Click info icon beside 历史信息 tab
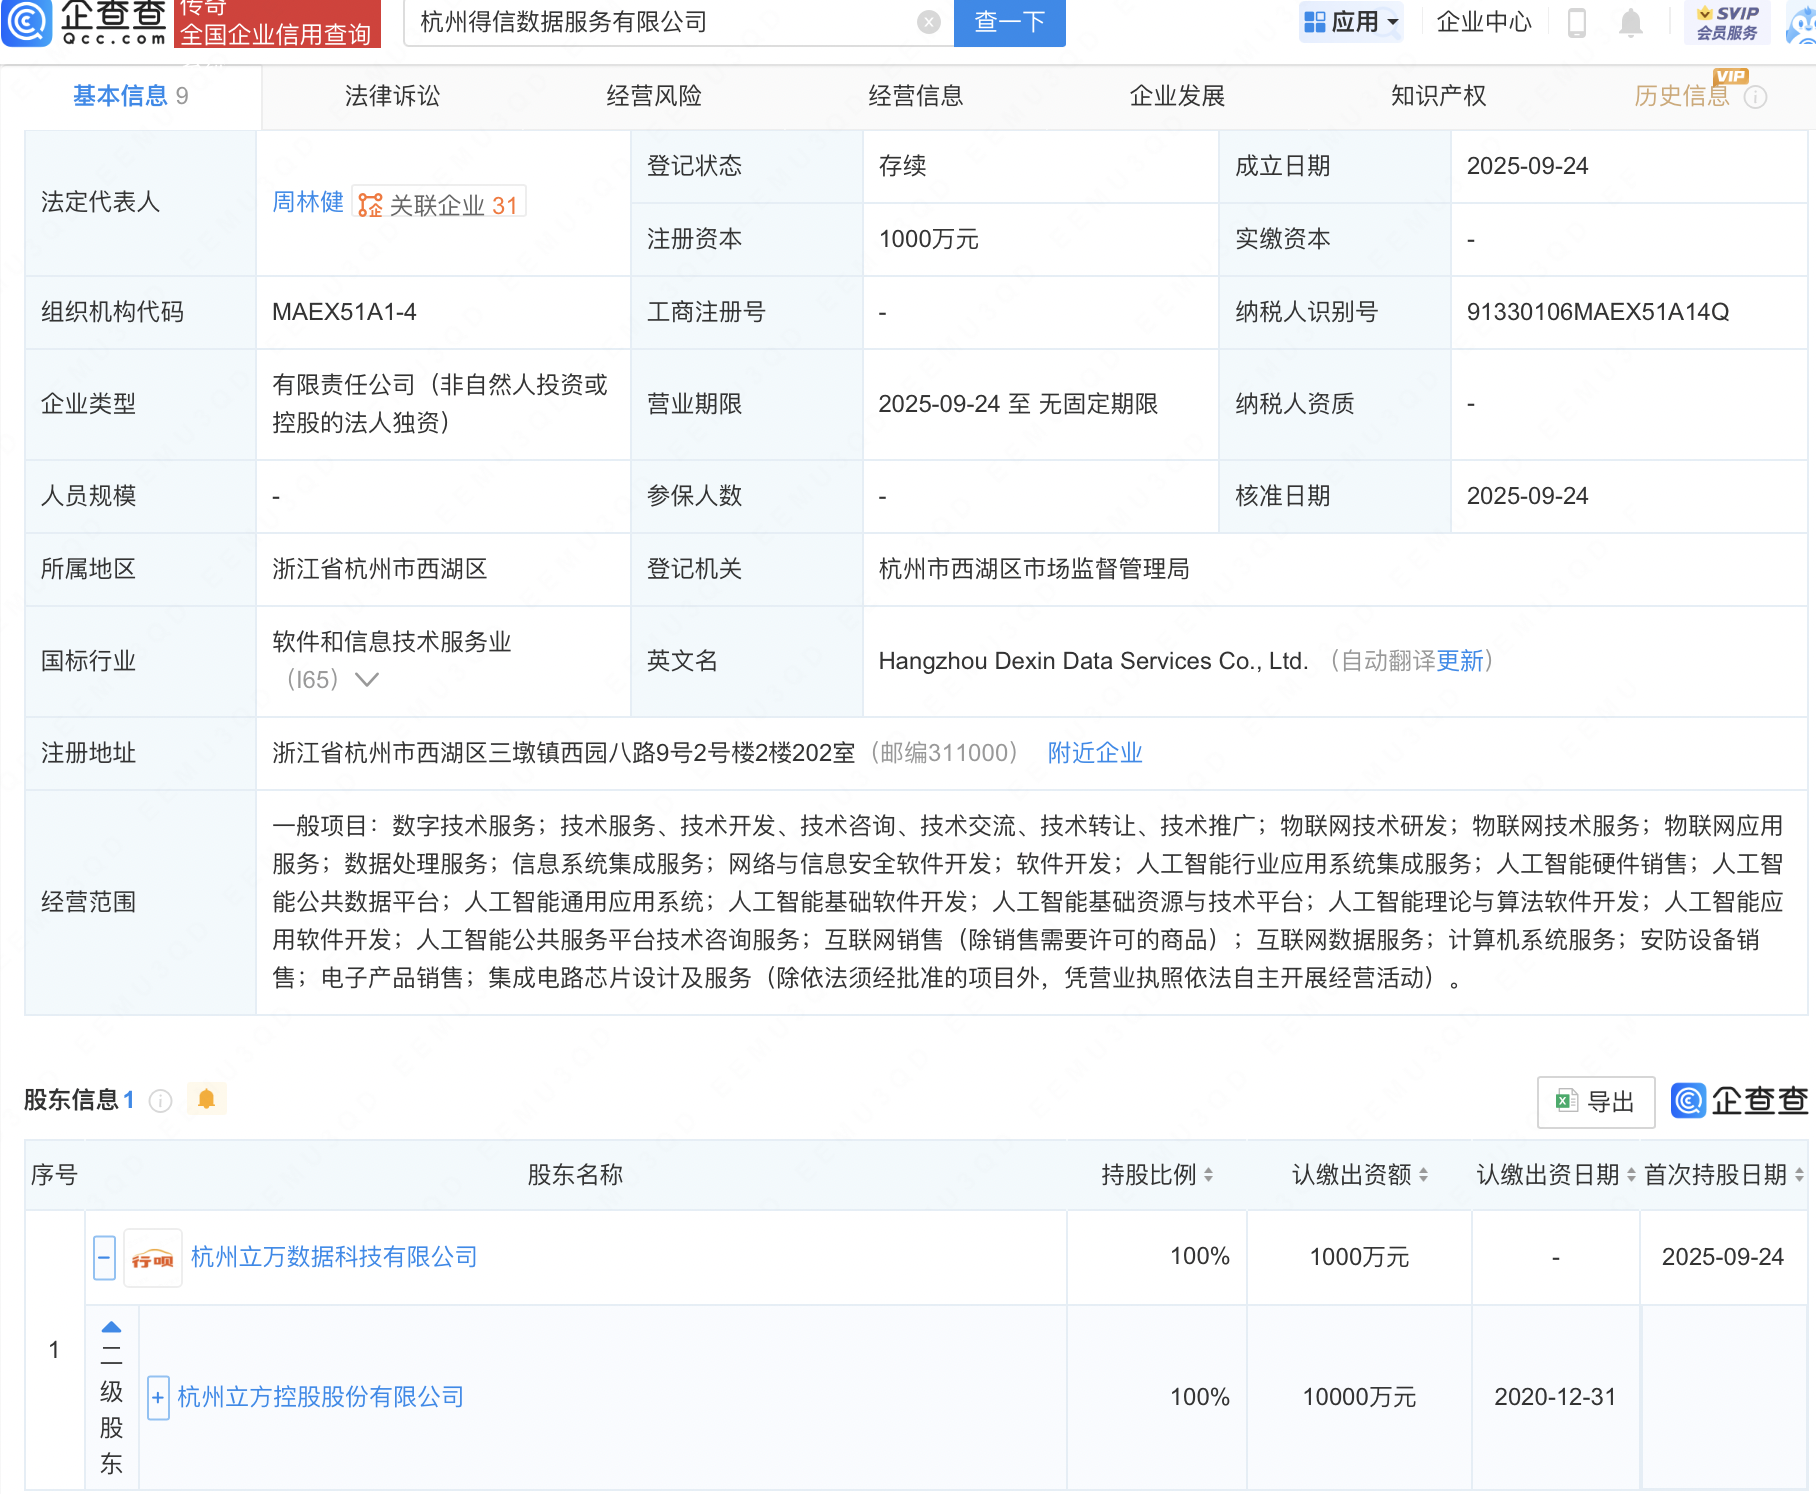Viewport: 1816px width, 1494px height. tap(1755, 97)
